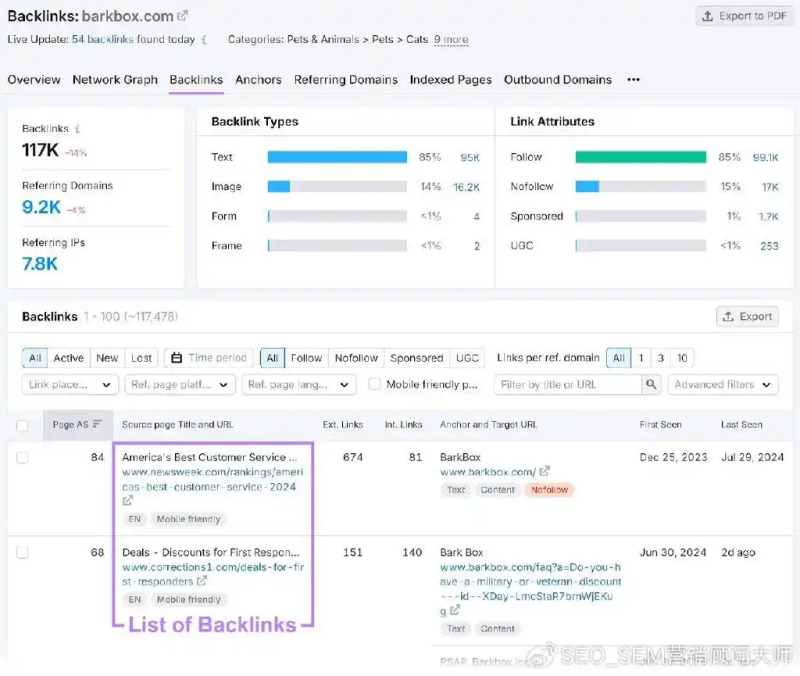Expand the Advanced filters dropdown
The width and height of the screenshot is (800, 676).
point(724,384)
